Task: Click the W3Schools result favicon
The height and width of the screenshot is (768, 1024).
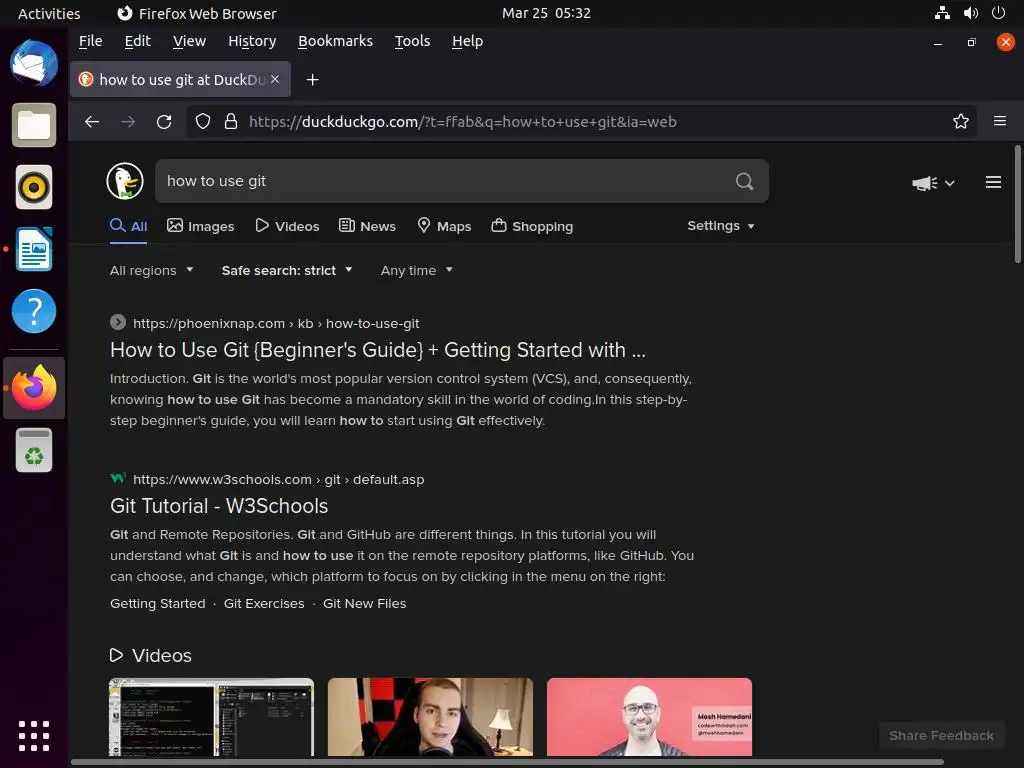Action: pyautogui.click(x=118, y=479)
